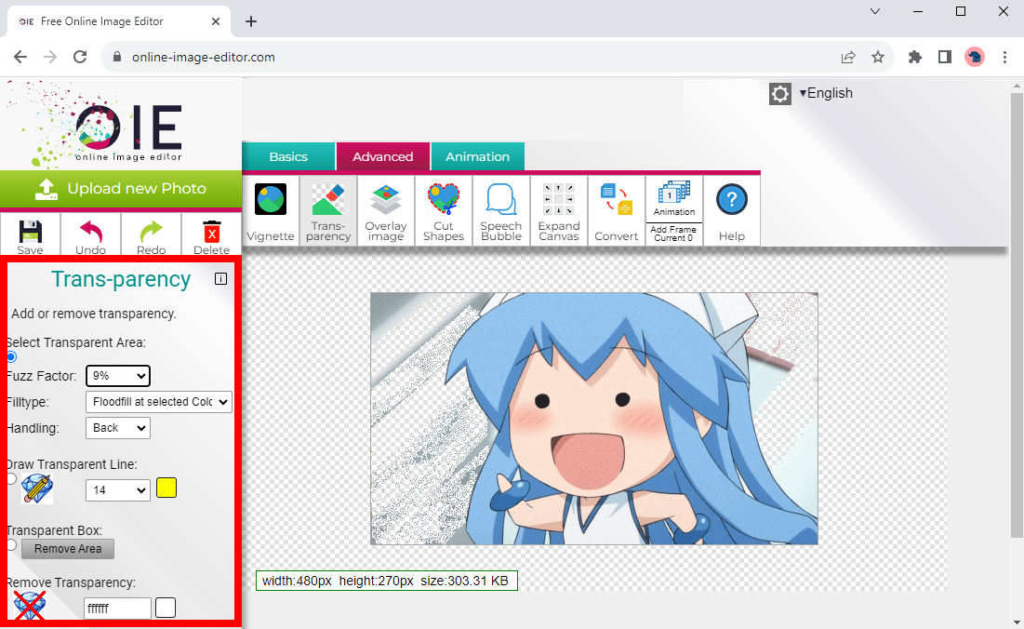Click the yellow line color swatch
This screenshot has width=1024, height=629.
(166, 488)
